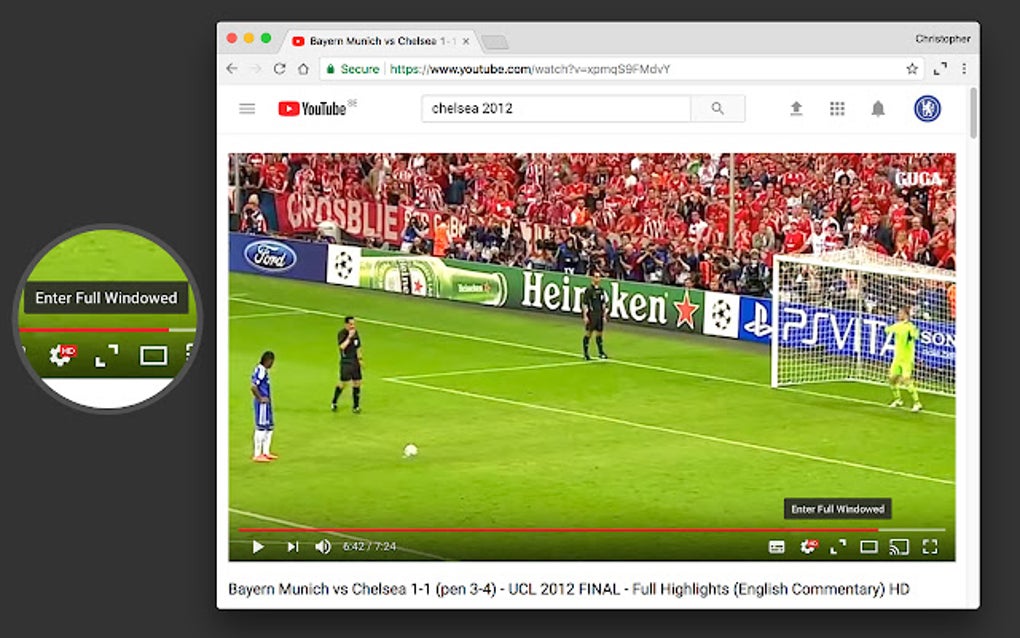Switch to theater mode

coord(867,546)
